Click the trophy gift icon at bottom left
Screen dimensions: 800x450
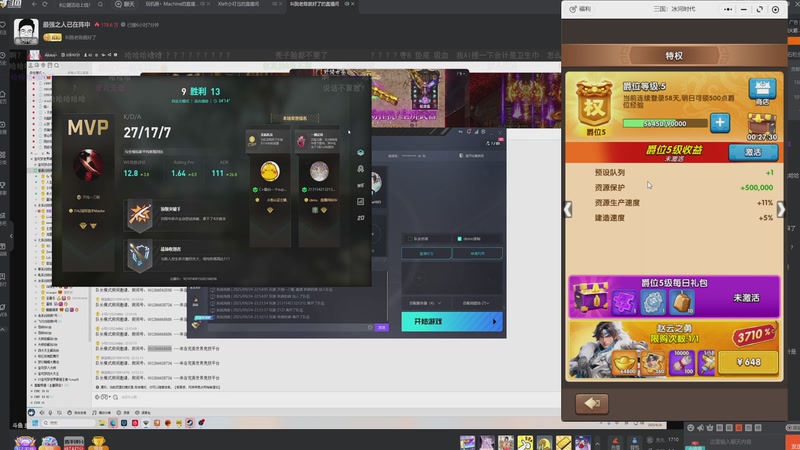[98, 443]
